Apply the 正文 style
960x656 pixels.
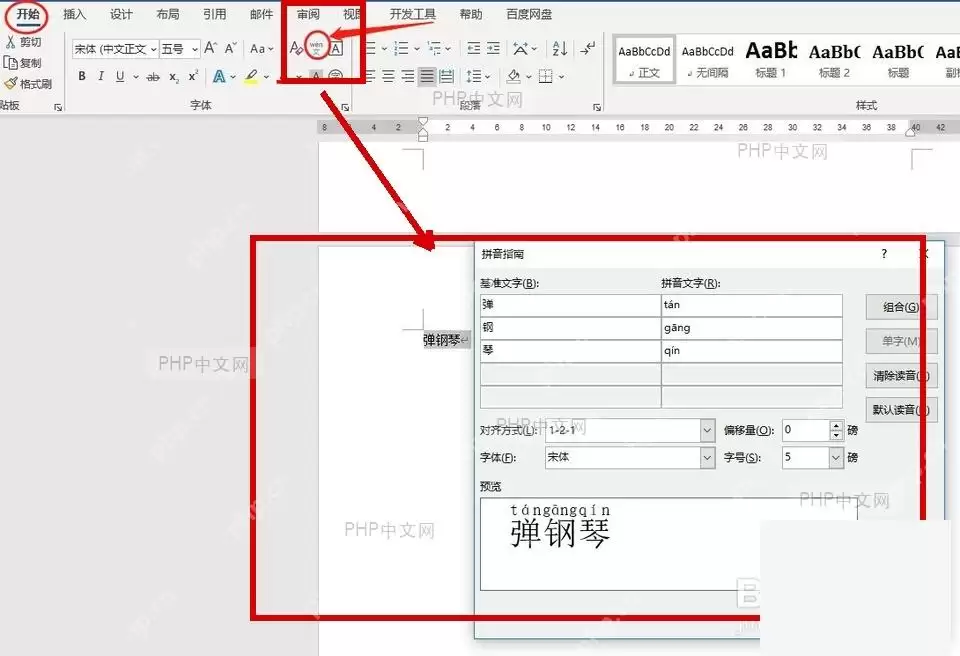[644, 60]
